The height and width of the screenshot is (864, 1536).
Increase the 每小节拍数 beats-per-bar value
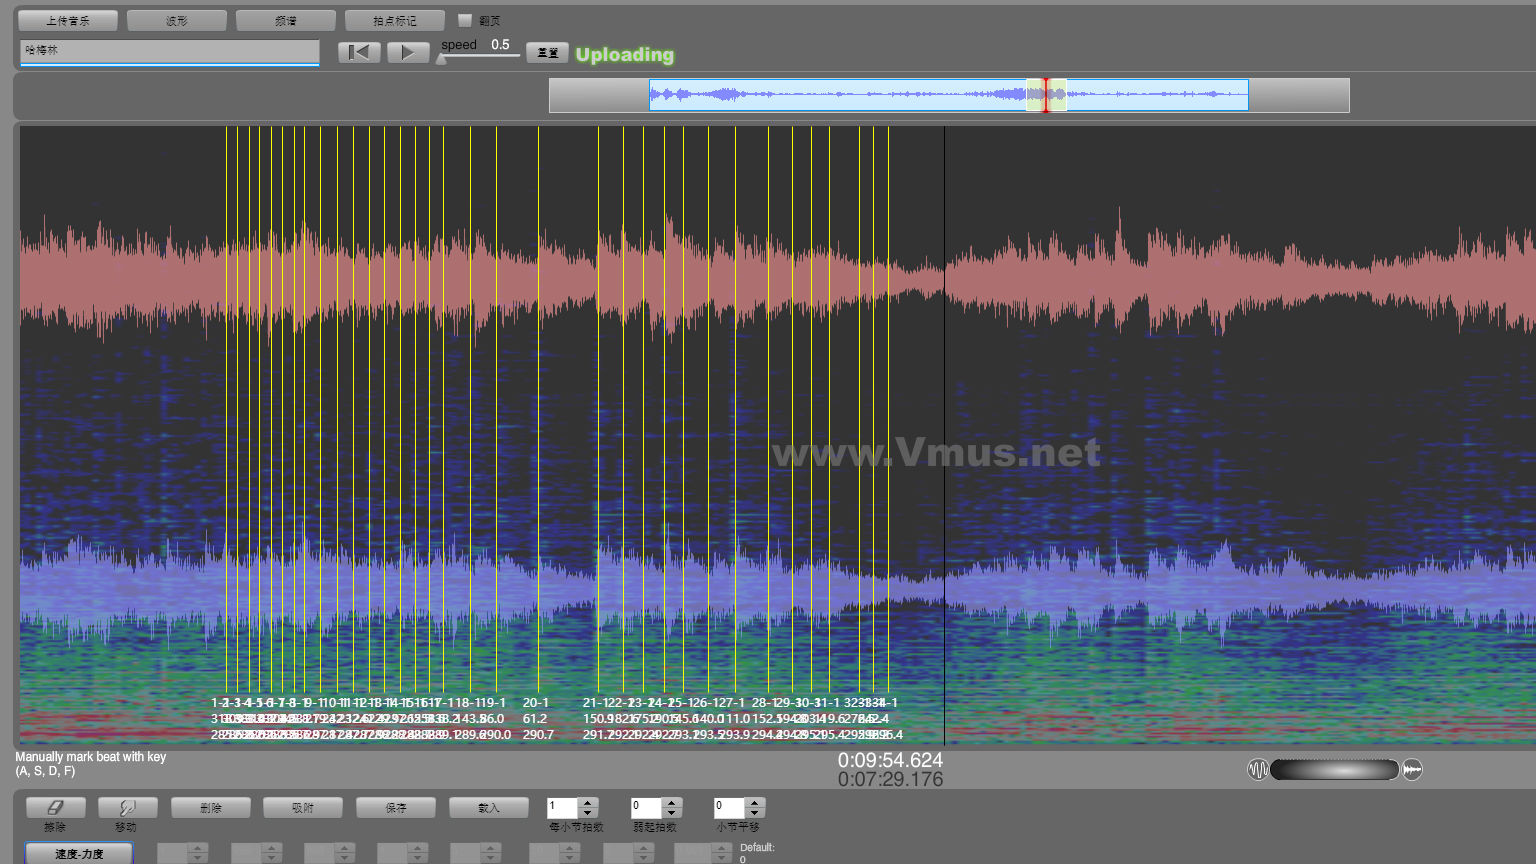pyautogui.click(x=588, y=802)
